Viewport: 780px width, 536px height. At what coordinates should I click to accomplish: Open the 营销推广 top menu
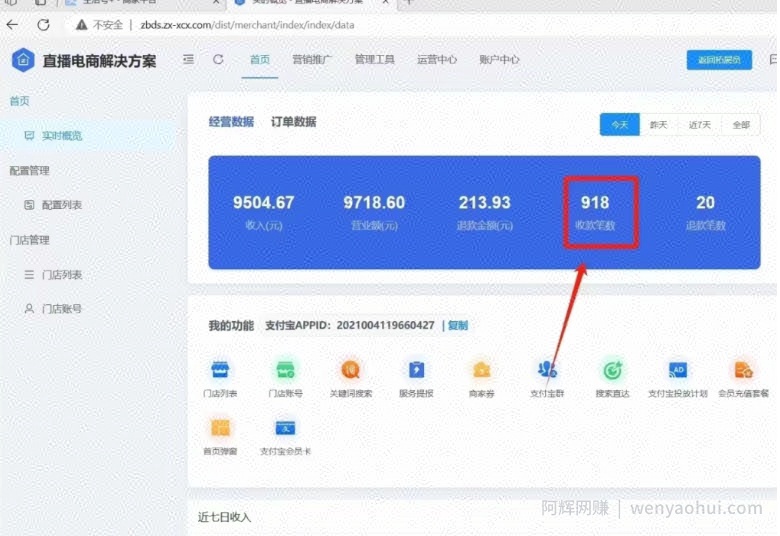coord(312,60)
